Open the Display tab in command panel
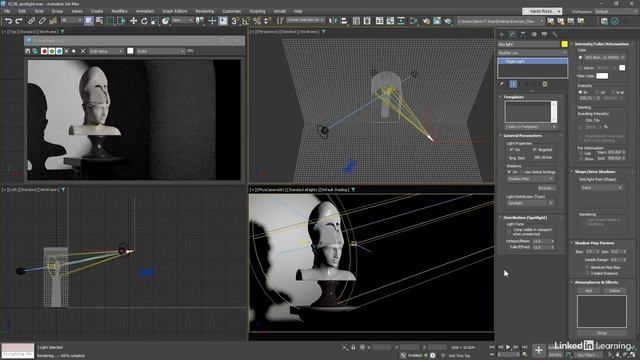Viewport: 640px width, 360px height. click(x=544, y=35)
